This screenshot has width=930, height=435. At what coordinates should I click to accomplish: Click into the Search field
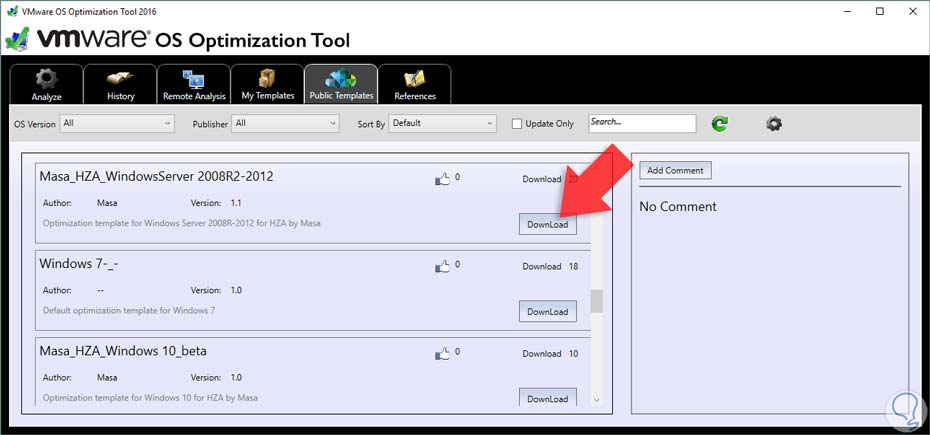(x=642, y=123)
